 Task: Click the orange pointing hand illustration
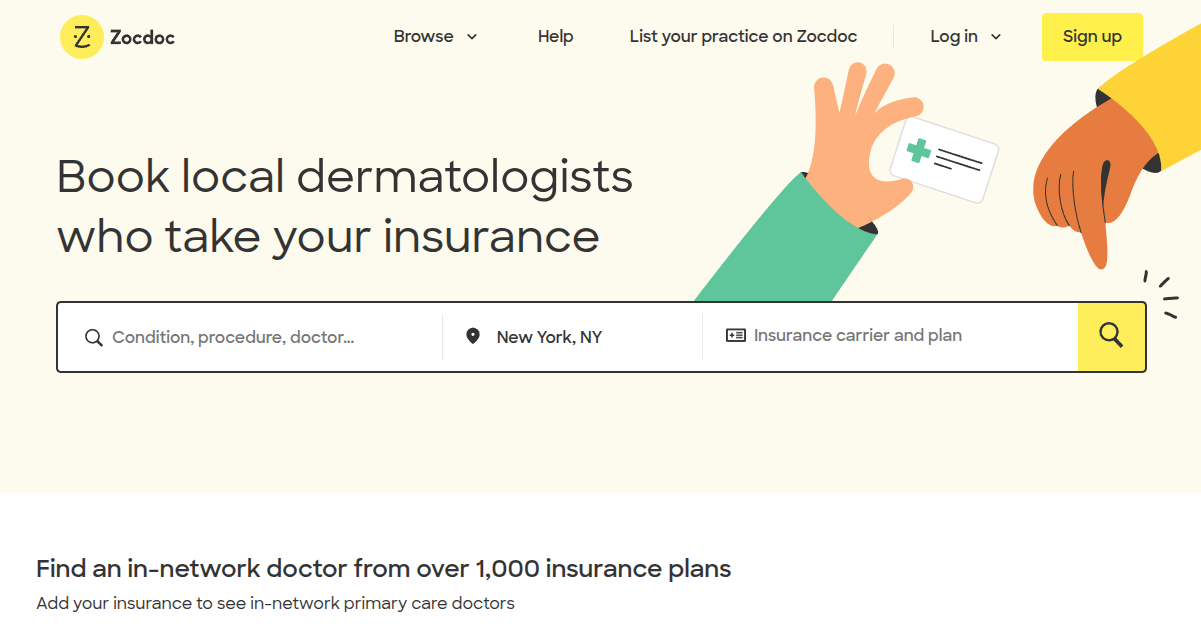(1090, 180)
